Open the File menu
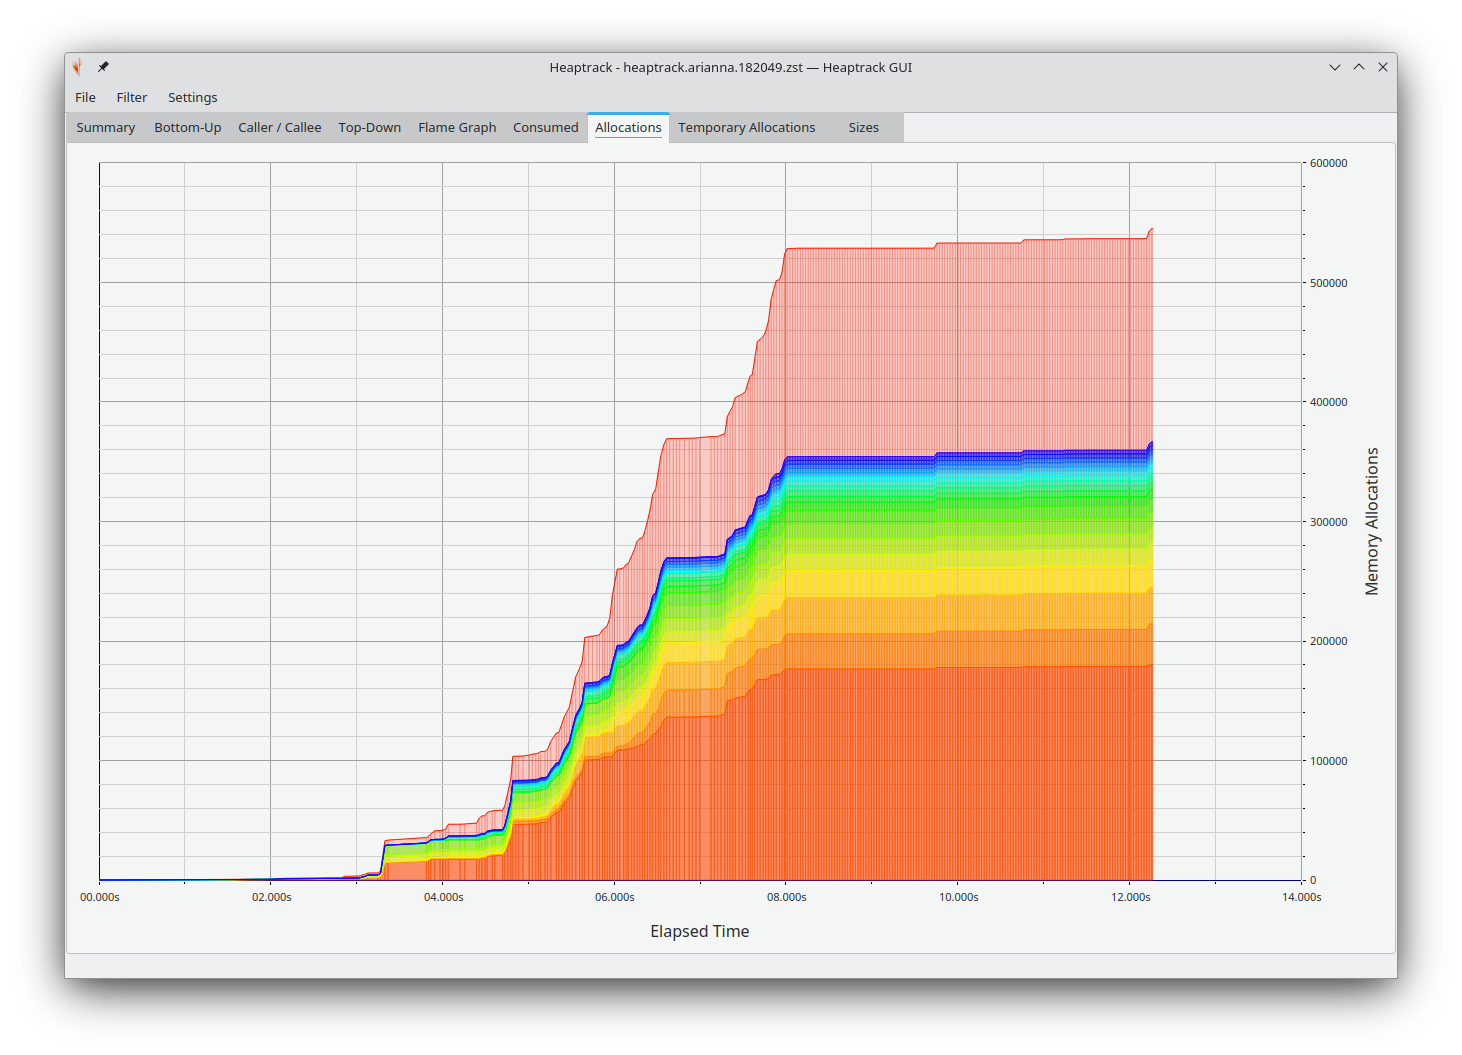Viewport: 1462px width, 1055px height. pyautogui.click(x=85, y=97)
